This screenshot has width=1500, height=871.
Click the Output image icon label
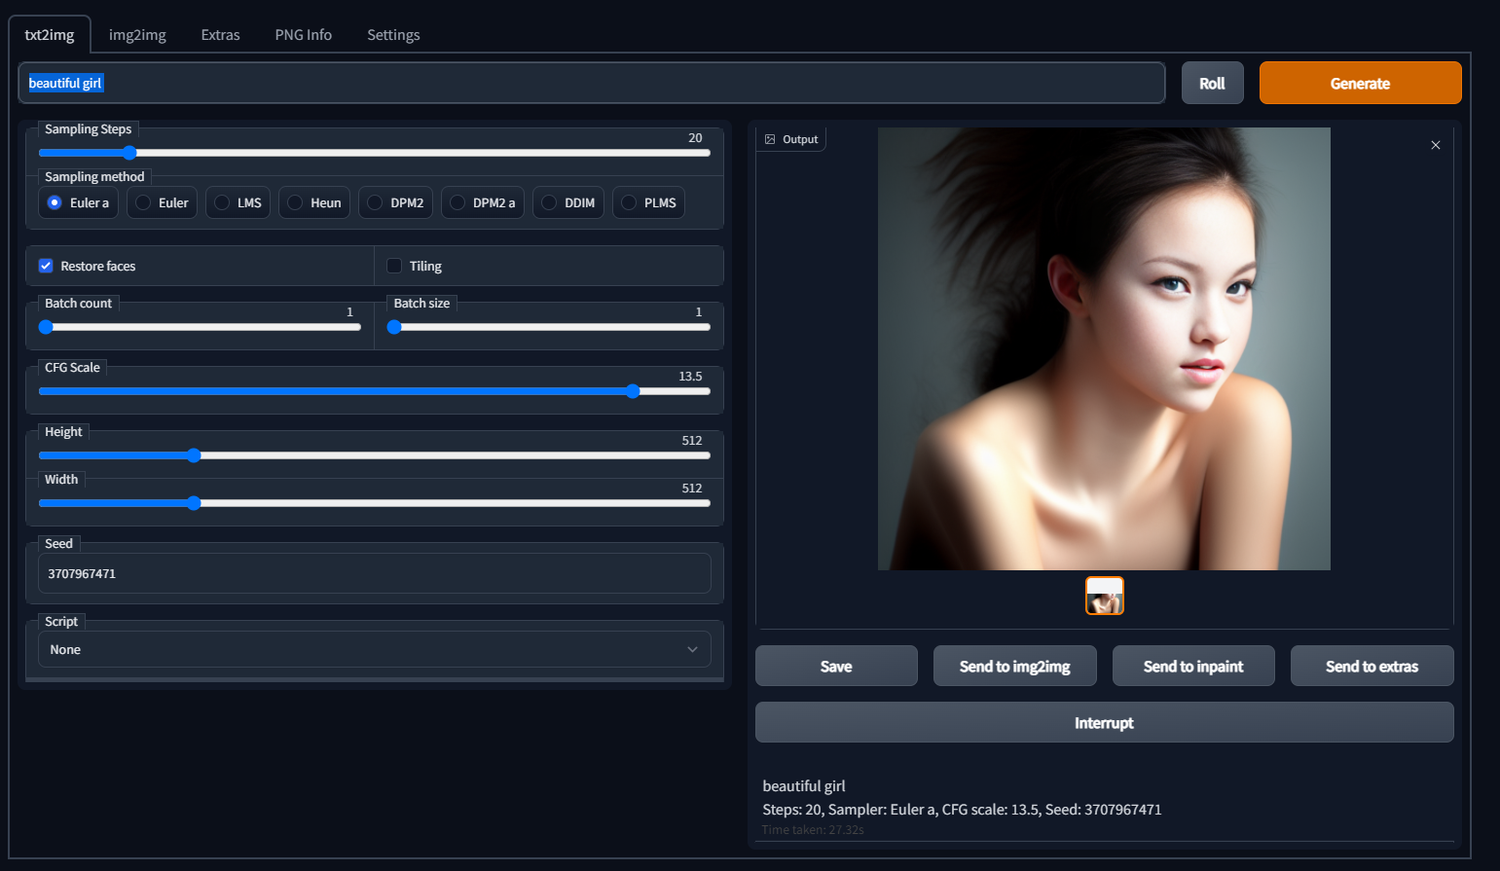click(791, 139)
